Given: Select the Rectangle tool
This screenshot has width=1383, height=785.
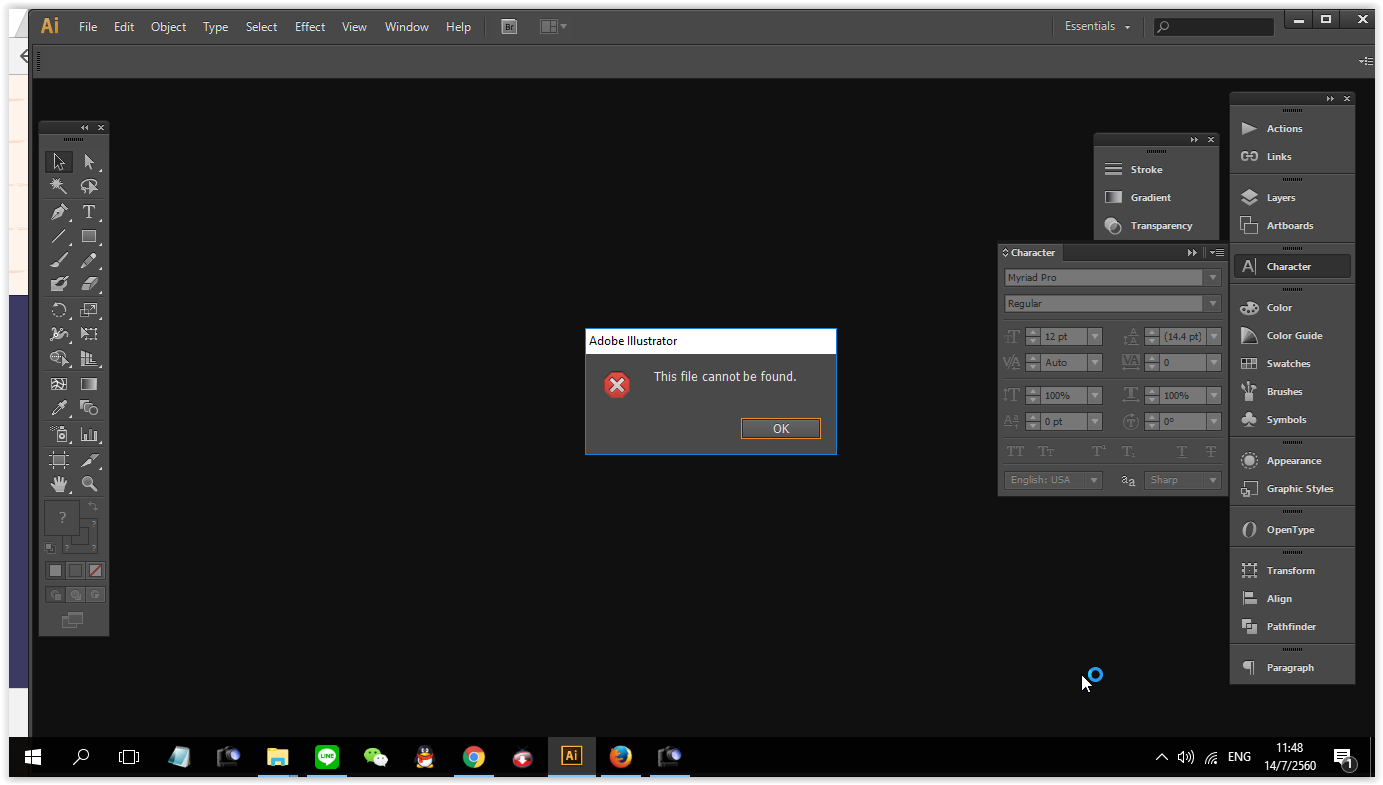Looking at the screenshot, I should pyautogui.click(x=89, y=237).
